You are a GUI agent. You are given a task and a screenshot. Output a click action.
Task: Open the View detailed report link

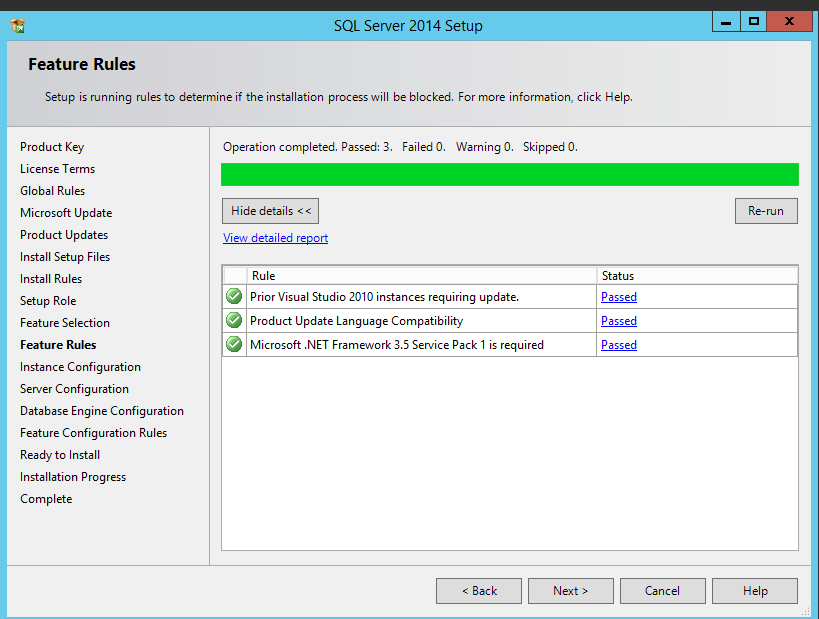pyautogui.click(x=275, y=238)
